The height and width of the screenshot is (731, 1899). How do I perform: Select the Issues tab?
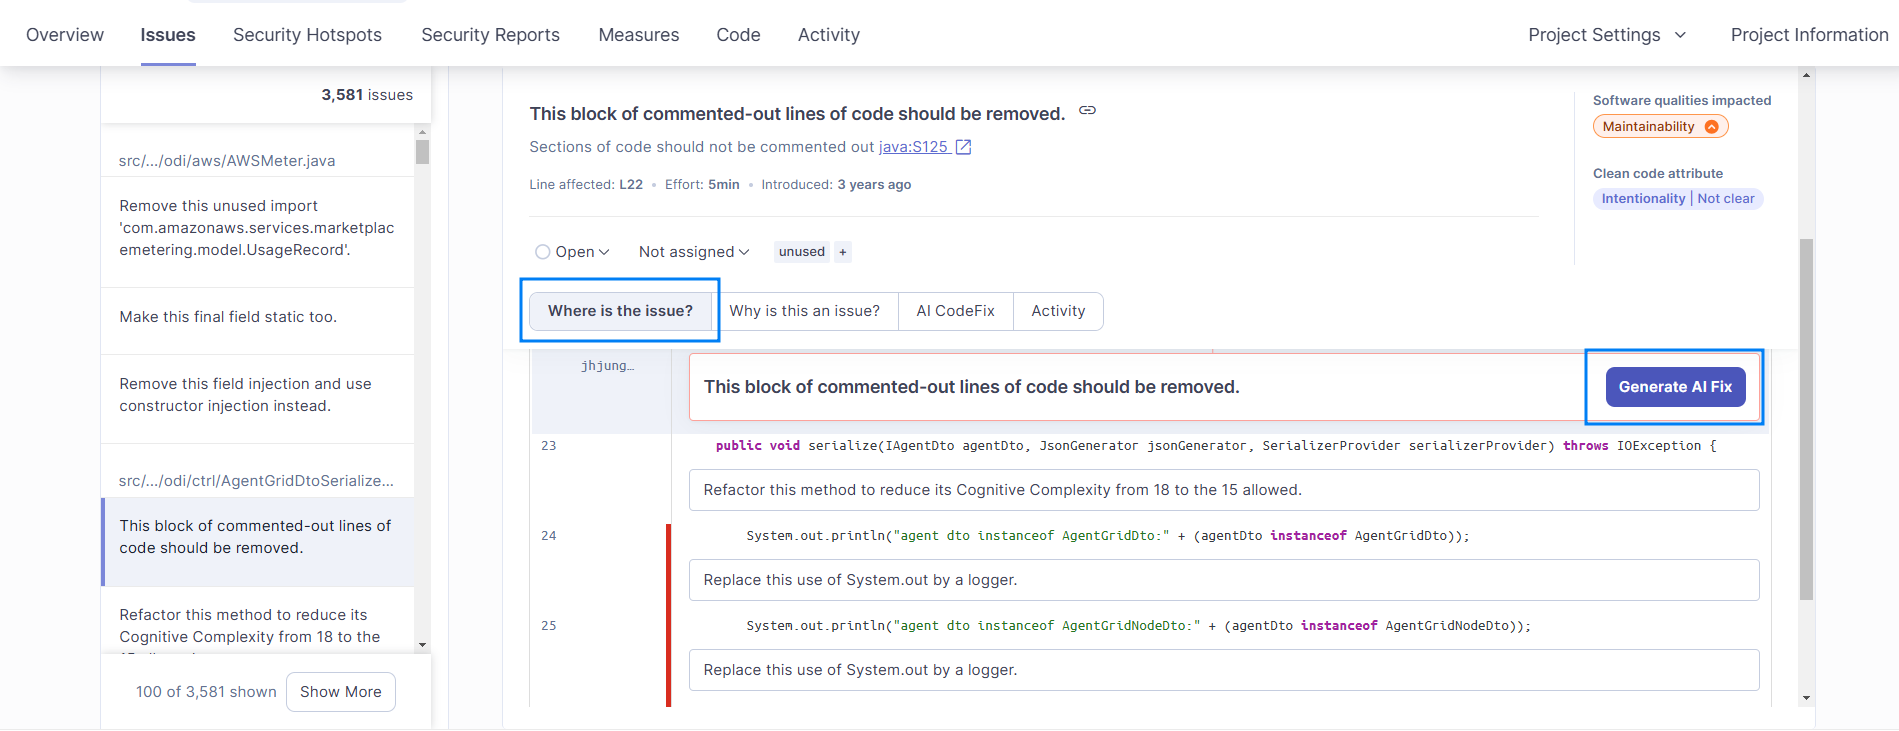[x=168, y=35]
